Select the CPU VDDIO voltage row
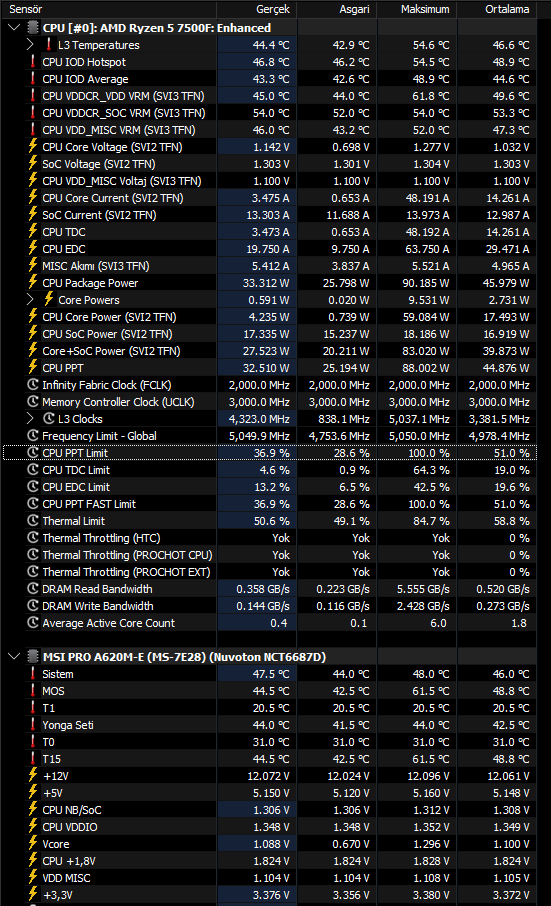Image resolution: width=551 pixels, height=906 pixels. (269, 827)
